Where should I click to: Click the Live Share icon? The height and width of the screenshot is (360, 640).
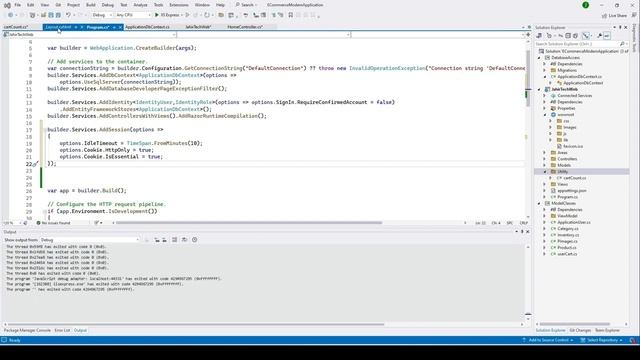(x=604, y=16)
